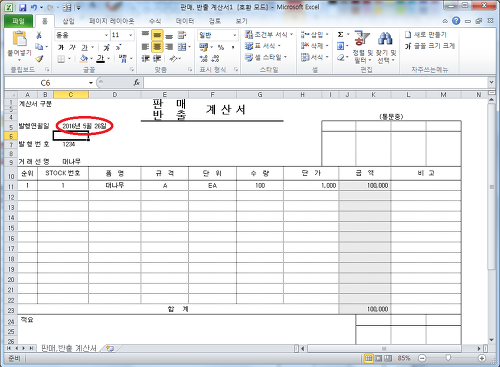Click the Align Text Left icon
Viewport: 500px width, 367px height.
pyautogui.click(x=145, y=47)
